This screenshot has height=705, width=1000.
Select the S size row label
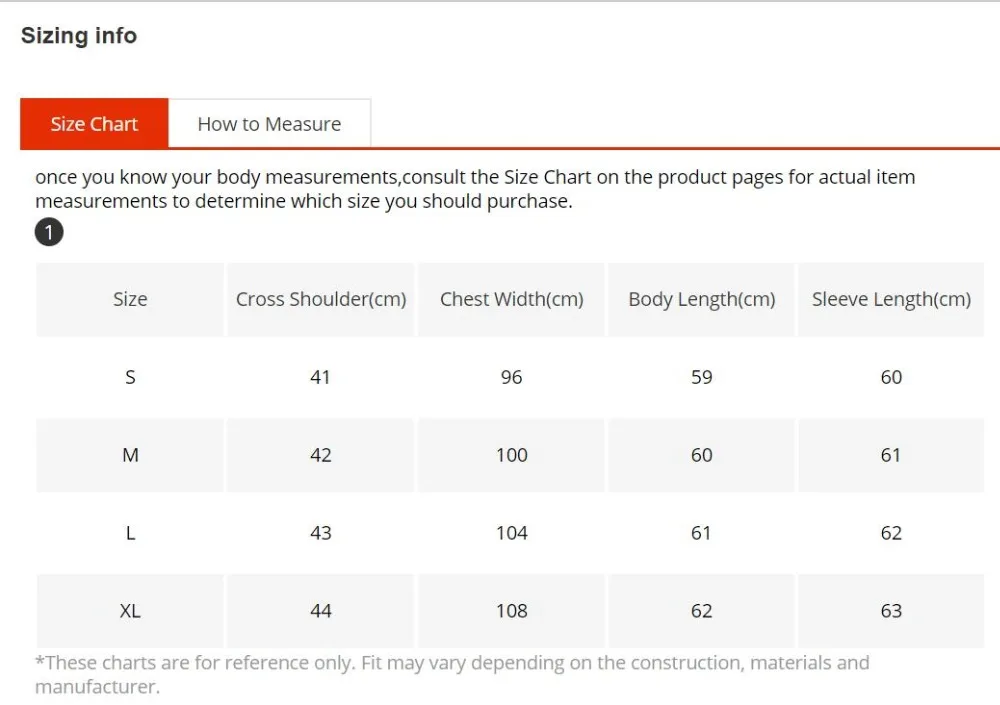pos(130,377)
